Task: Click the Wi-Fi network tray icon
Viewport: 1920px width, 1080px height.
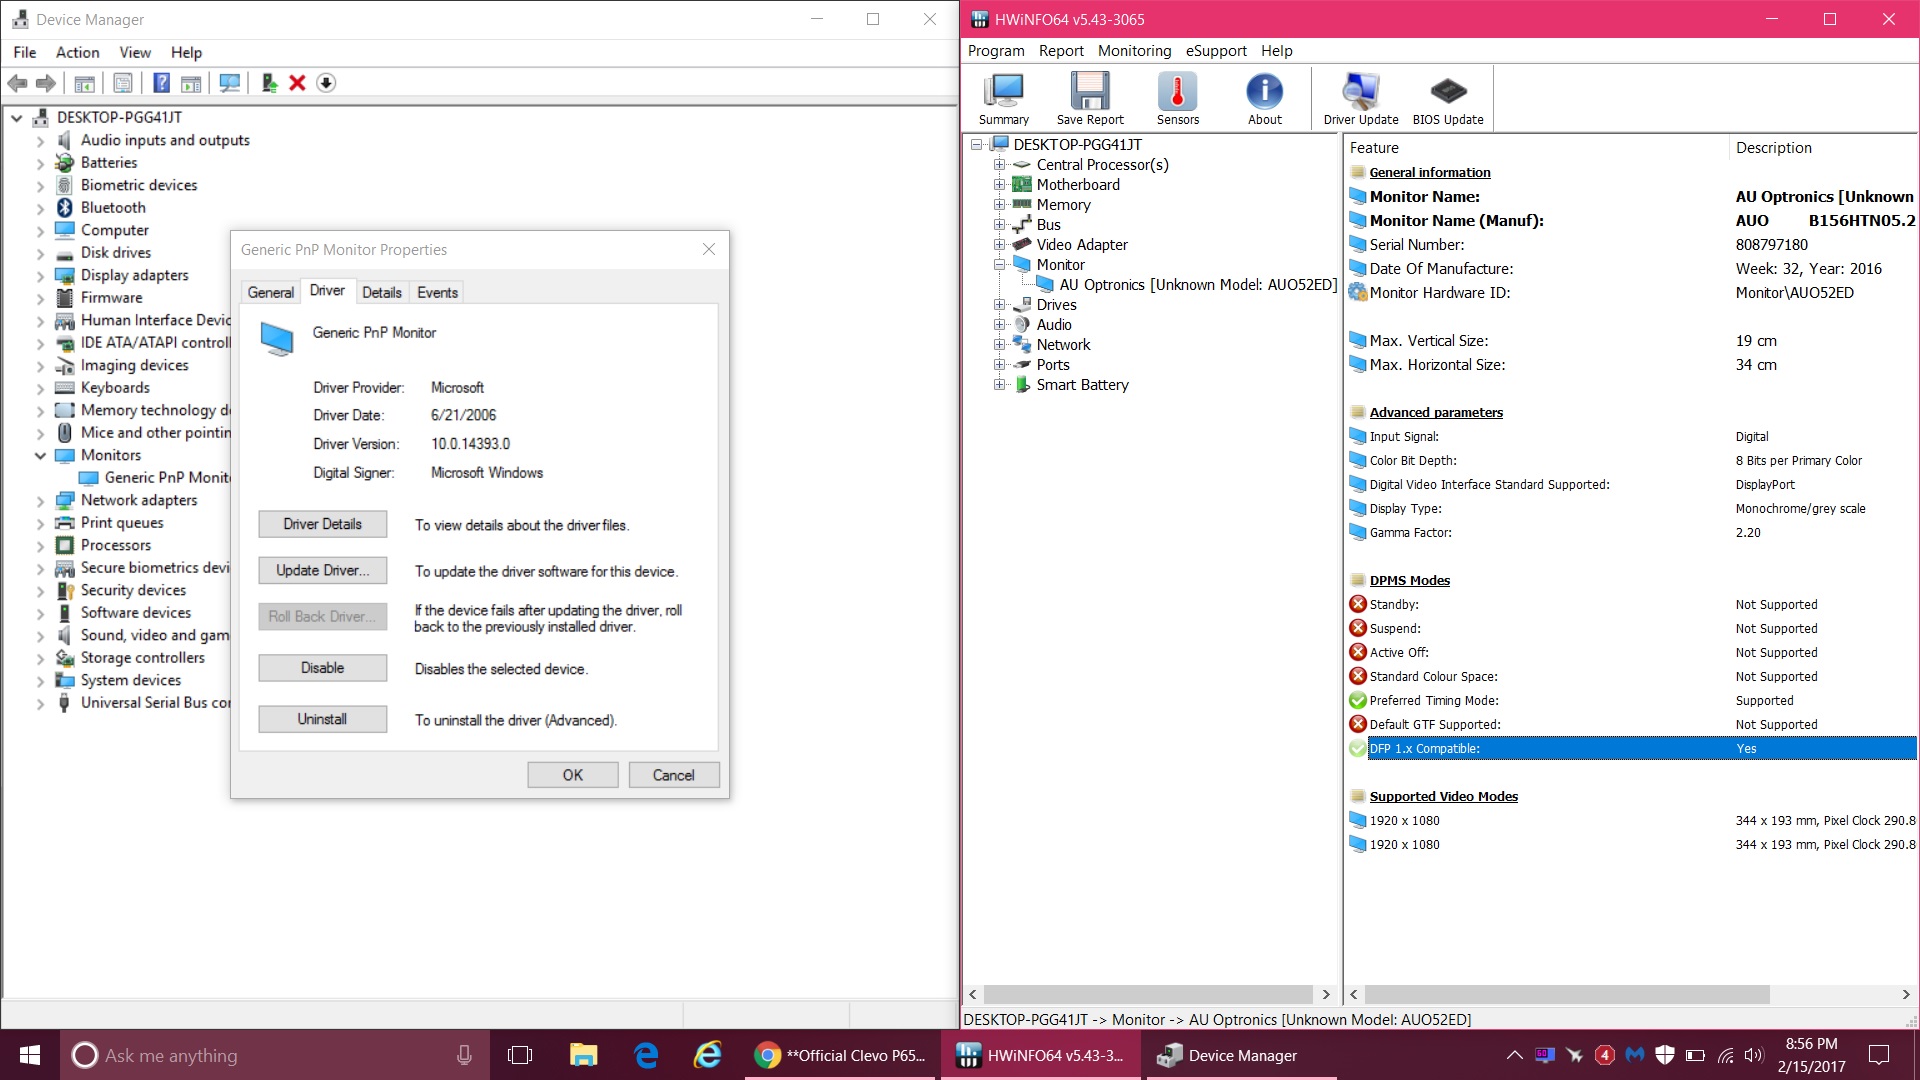Action: tap(1725, 1055)
